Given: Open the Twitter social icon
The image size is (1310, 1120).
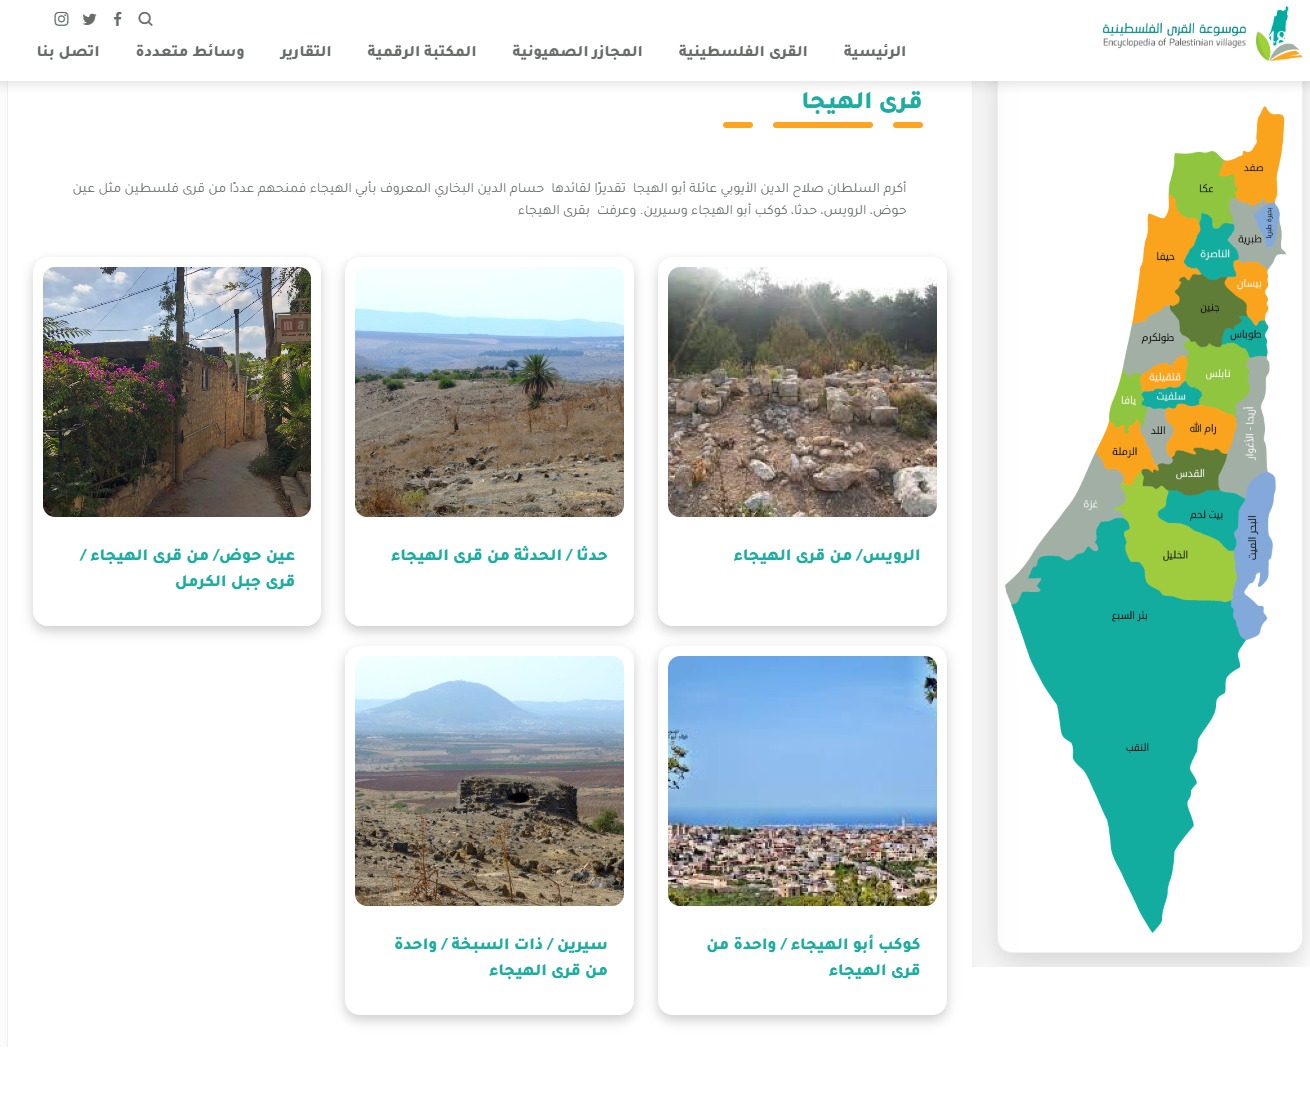Looking at the screenshot, I should pos(90,19).
